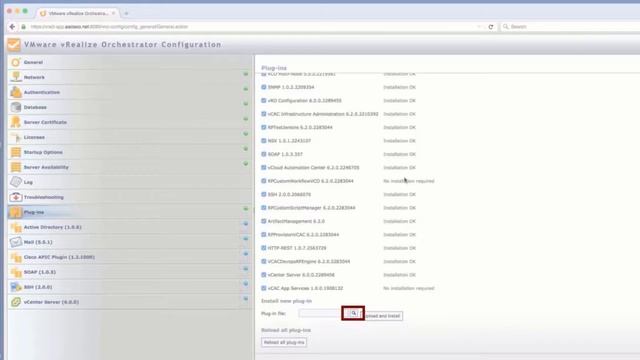Viewport: 640px width, 360px height.
Task: Click the vRealize Orchestrator logo icon
Action: 14,44
